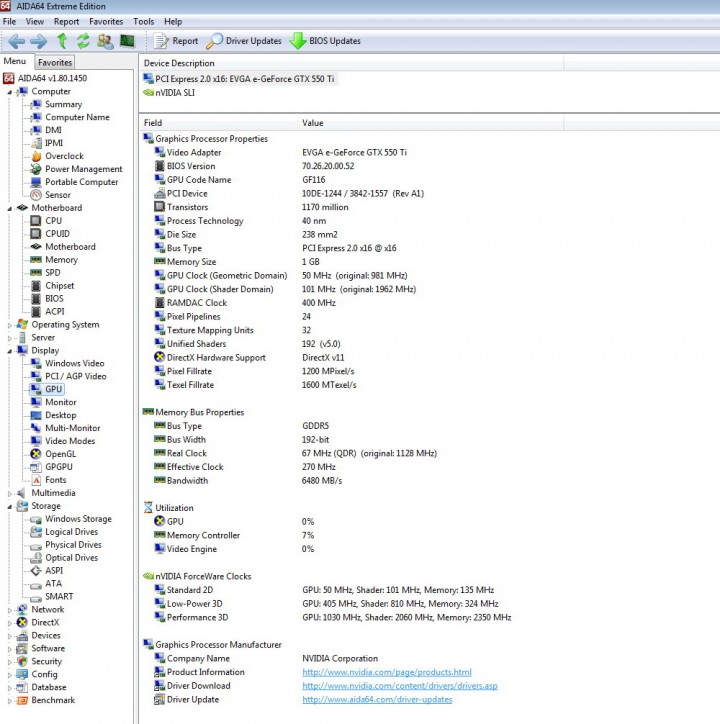Collapse the Storage tree node
The height and width of the screenshot is (724, 720).
(x=10, y=507)
